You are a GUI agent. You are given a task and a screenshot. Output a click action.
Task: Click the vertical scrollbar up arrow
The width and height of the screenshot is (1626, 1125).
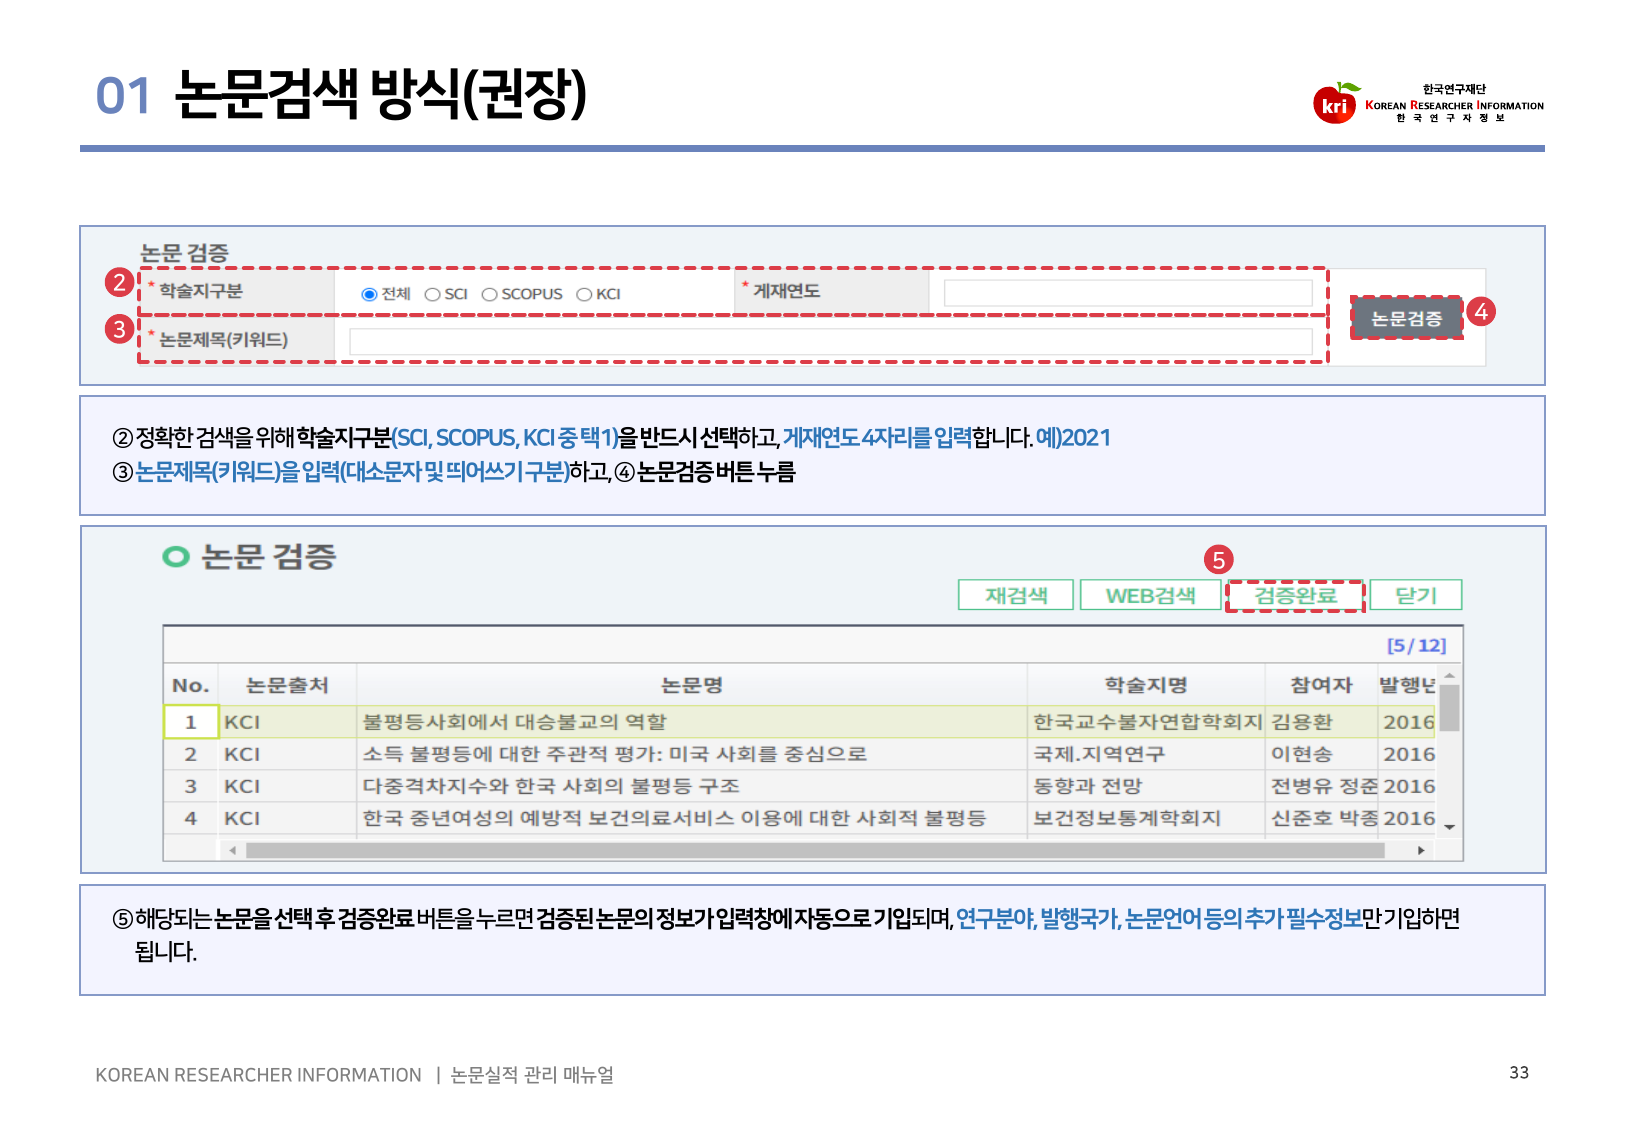click(1449, 677)
